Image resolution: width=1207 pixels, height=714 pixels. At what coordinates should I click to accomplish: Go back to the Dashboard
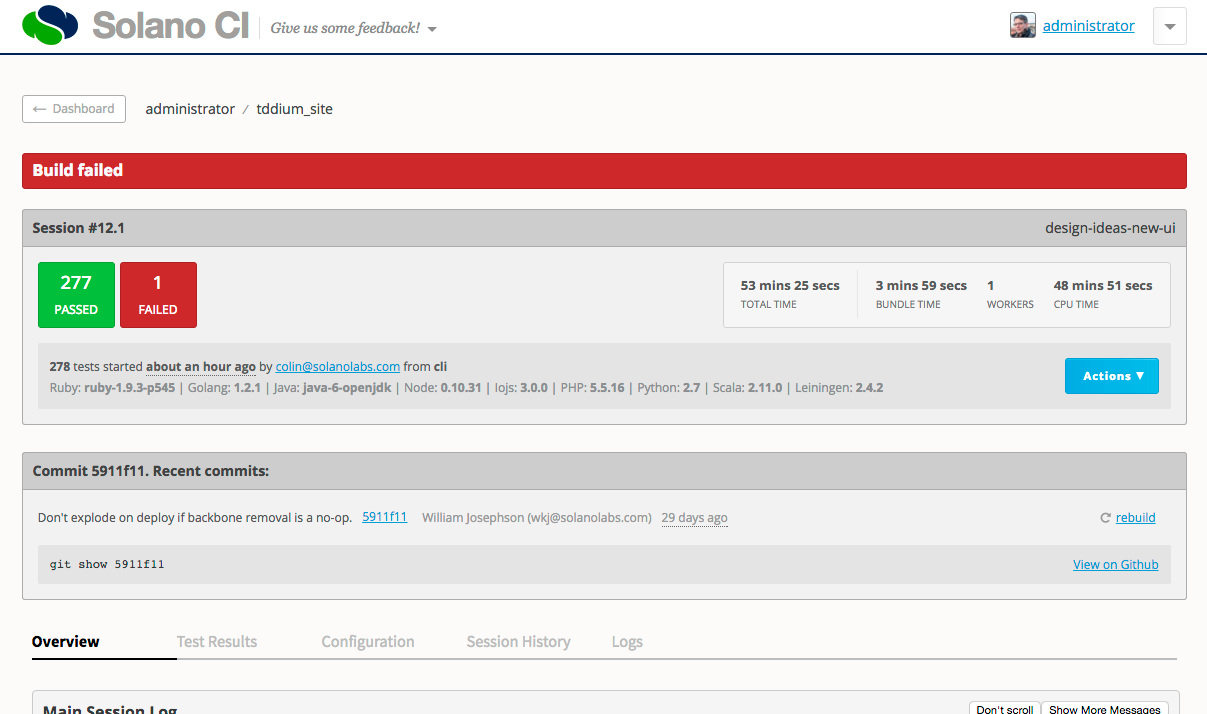(x=74, y=109)
